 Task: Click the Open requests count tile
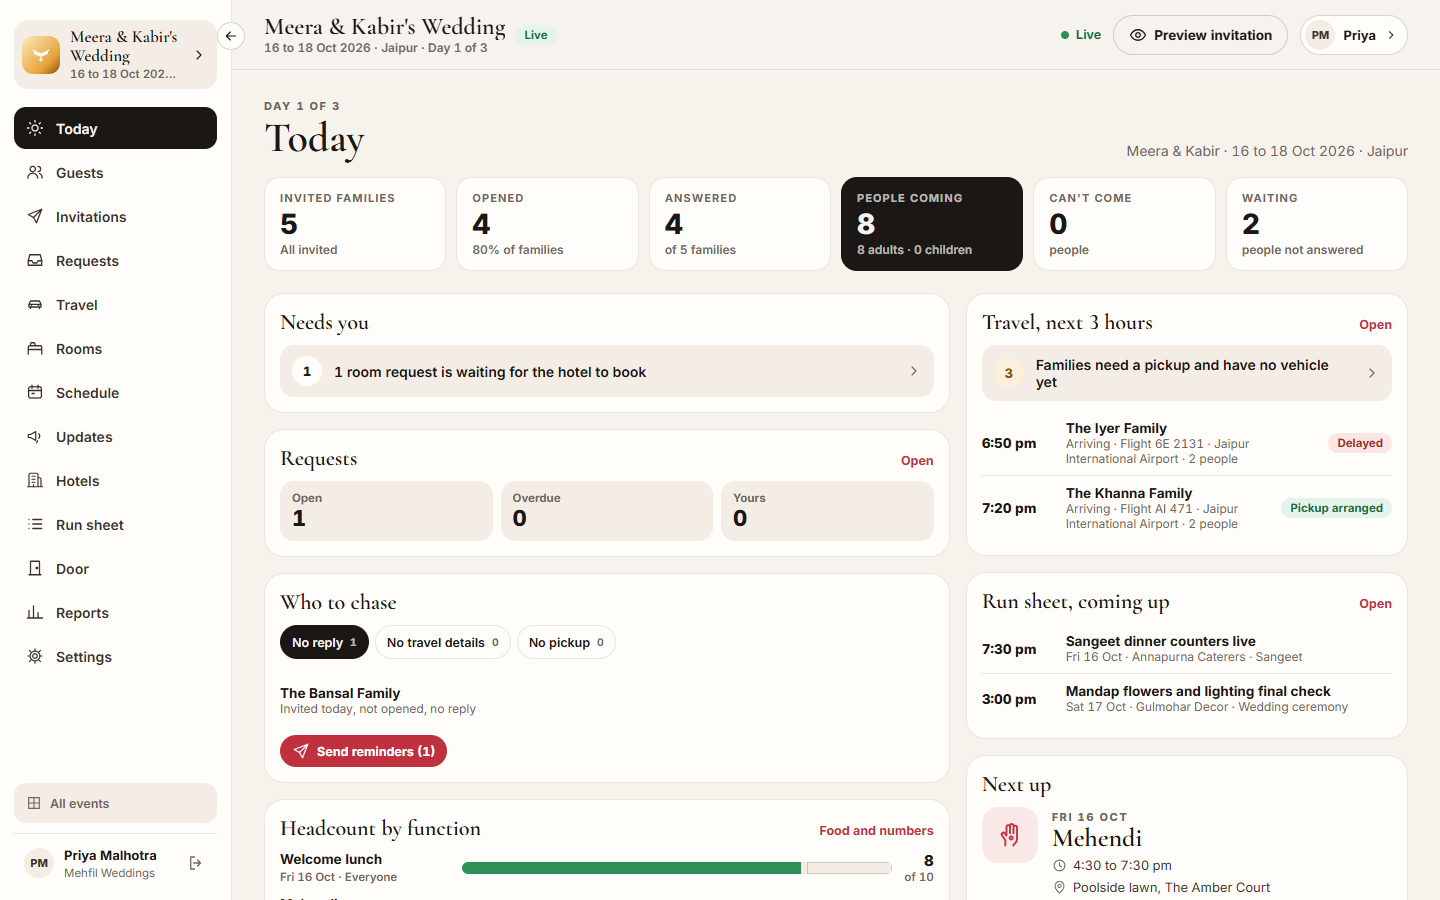pos(386,511)
